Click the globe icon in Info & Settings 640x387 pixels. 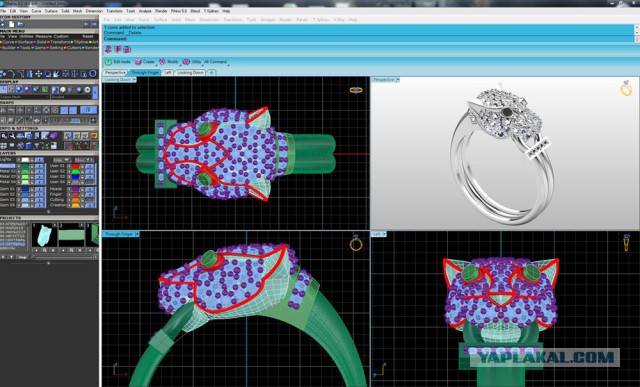pos(20,146)
